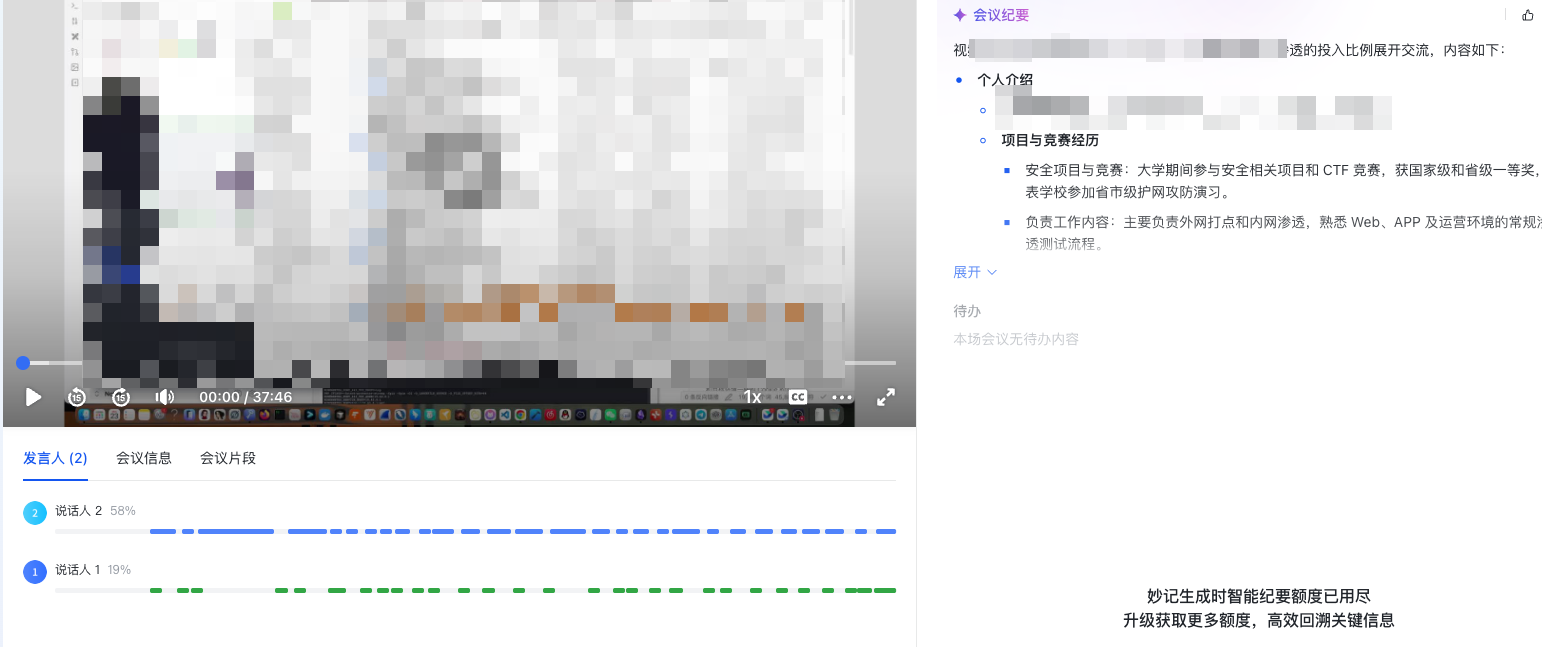Switch to the 会议信息 tab
The width and height of the screenshot is (1542, 647).
[143, 458]
